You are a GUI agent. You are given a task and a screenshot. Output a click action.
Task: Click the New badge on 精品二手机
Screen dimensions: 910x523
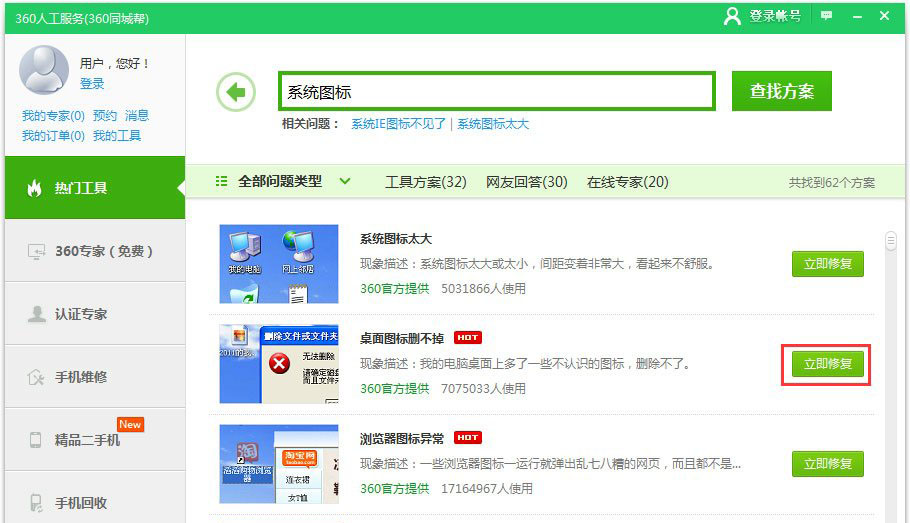point(130,424)
